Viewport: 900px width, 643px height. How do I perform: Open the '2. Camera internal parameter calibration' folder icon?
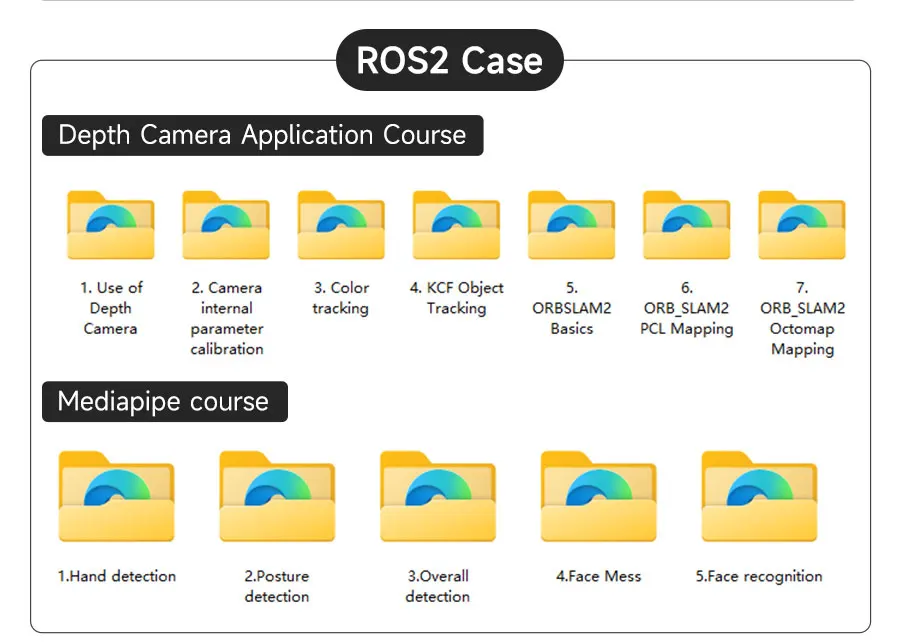tap(226, 225)
